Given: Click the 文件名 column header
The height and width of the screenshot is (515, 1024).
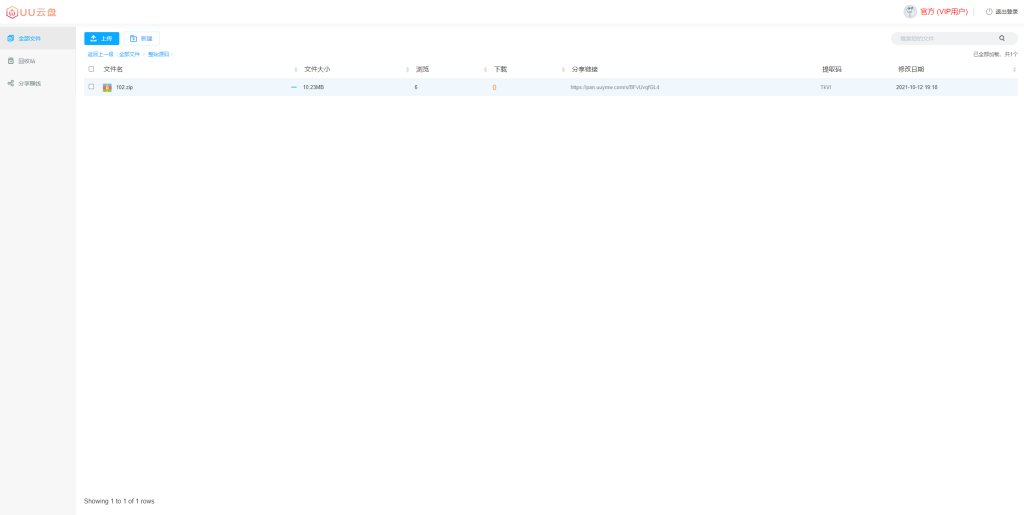Looking at the screenshot, I should tap(113, 69).
